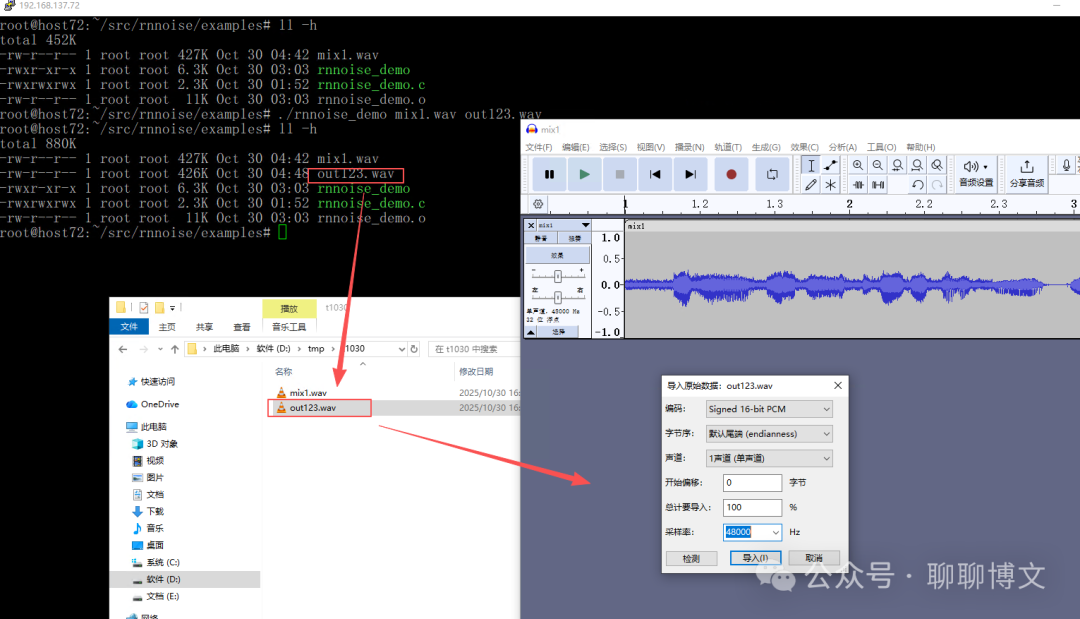The width and height of the screenshot is (1080, 619).
Task: Skip to start of the track
Action: pos(655,174)
